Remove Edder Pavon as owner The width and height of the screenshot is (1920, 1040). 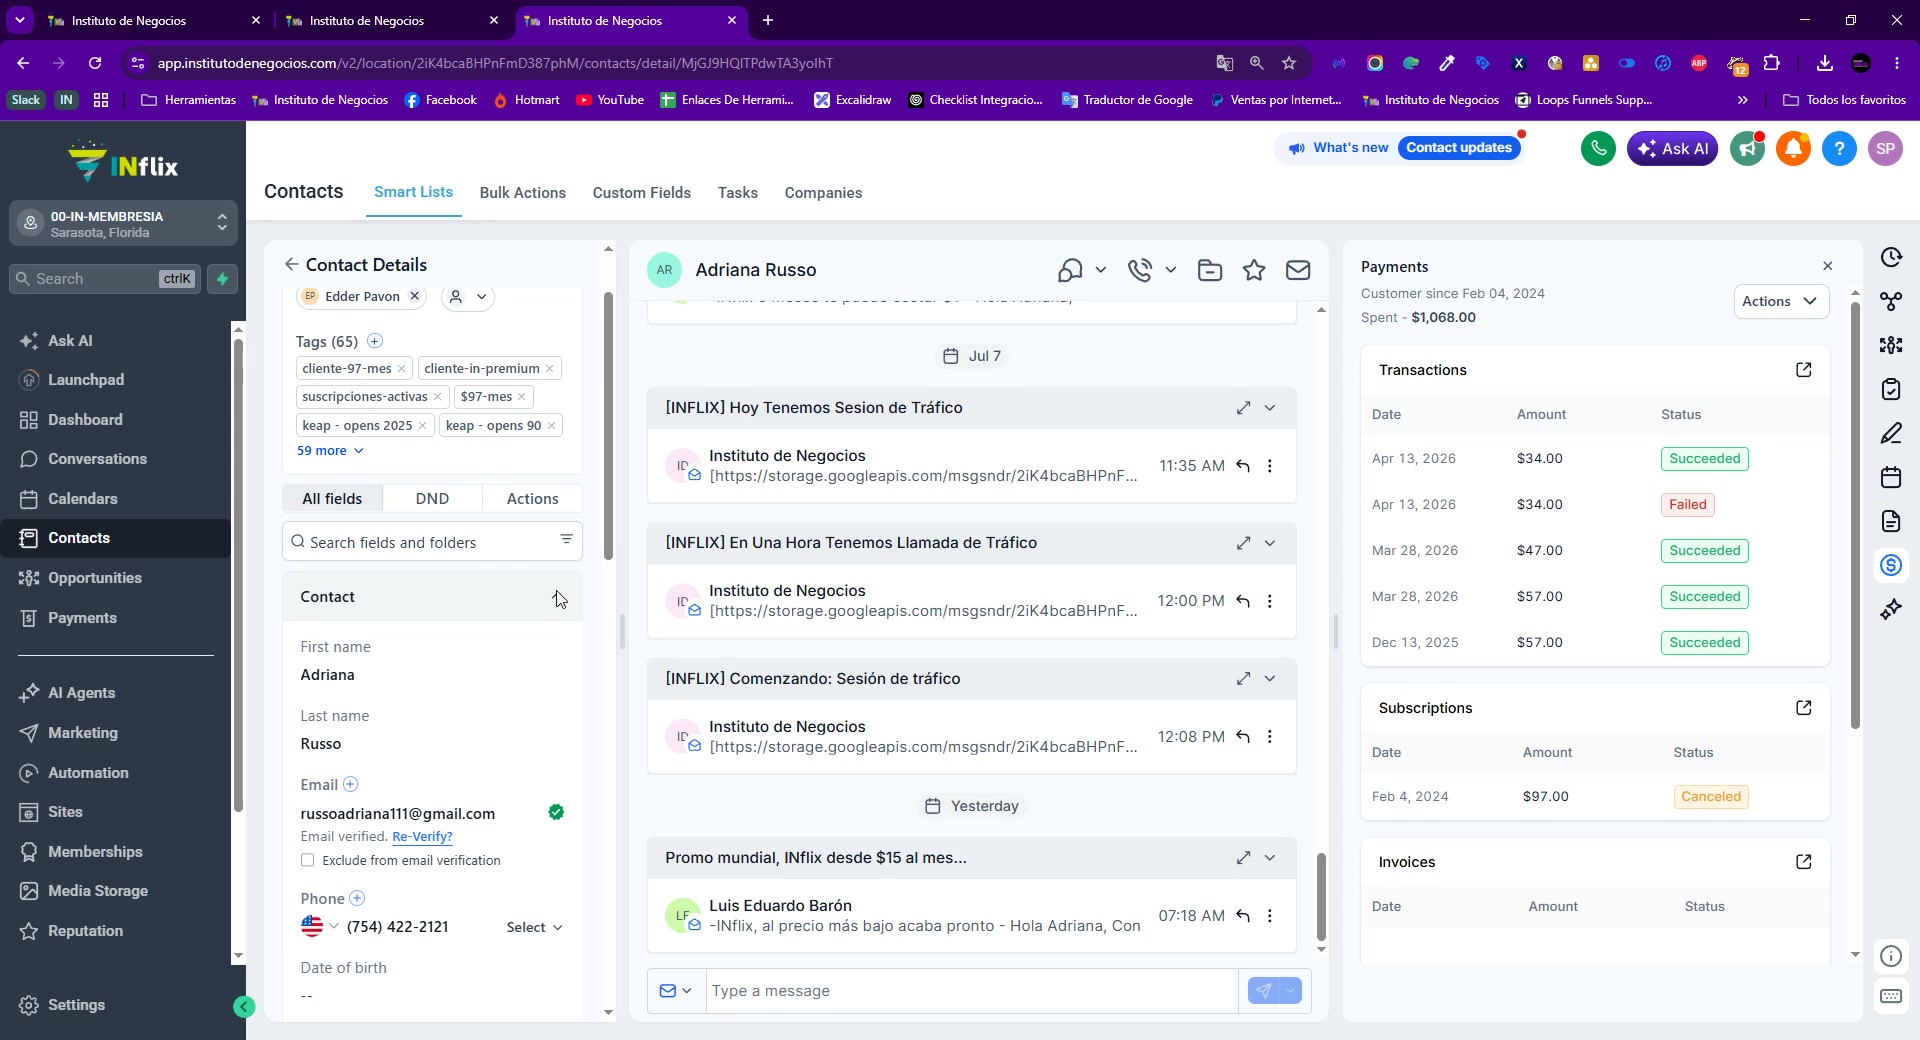(414, 296)
